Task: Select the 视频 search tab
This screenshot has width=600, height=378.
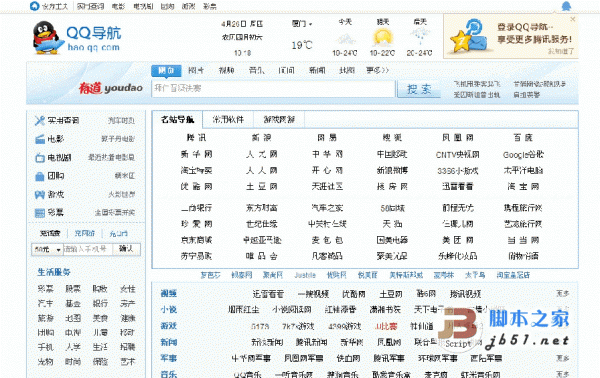Action: (226, 70)
